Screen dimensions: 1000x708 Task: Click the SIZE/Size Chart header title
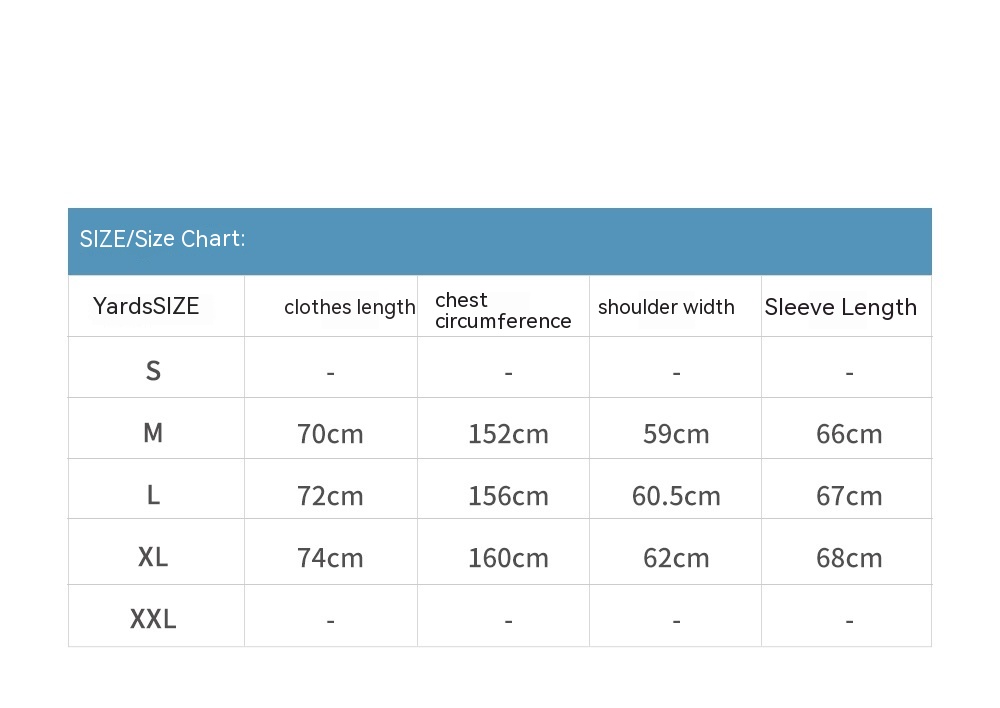[x=162, y=239]
